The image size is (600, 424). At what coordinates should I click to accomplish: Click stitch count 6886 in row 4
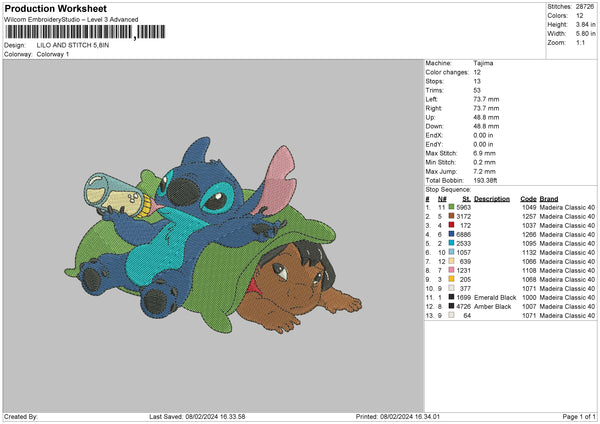click(463, 234)
